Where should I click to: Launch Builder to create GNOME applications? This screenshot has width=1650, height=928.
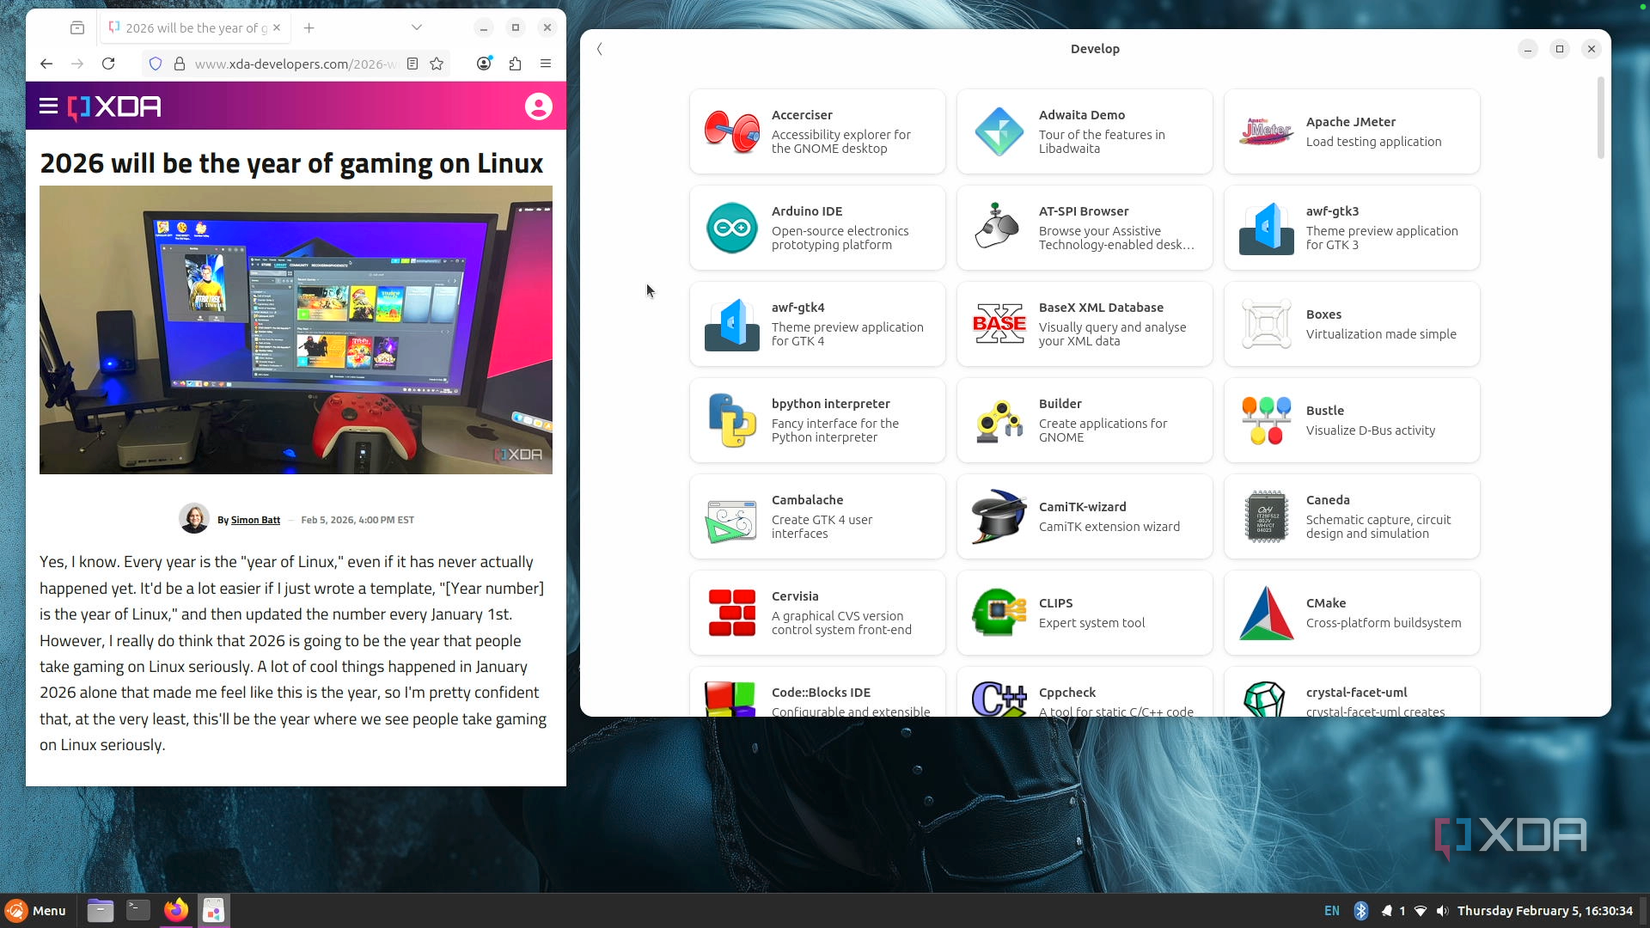point(1084,420)
